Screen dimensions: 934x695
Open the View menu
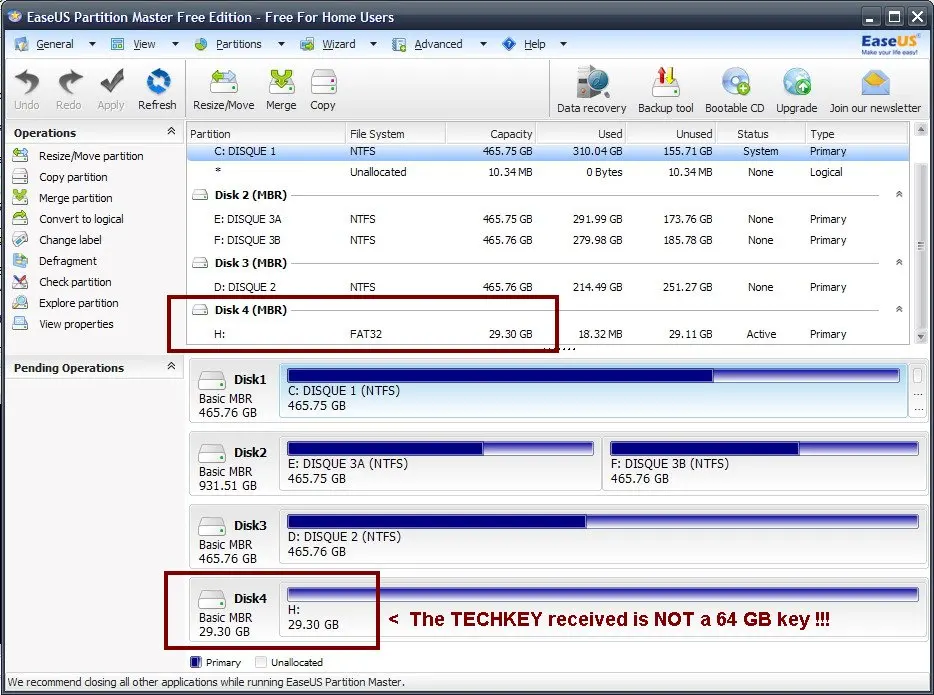coord(144,44)
